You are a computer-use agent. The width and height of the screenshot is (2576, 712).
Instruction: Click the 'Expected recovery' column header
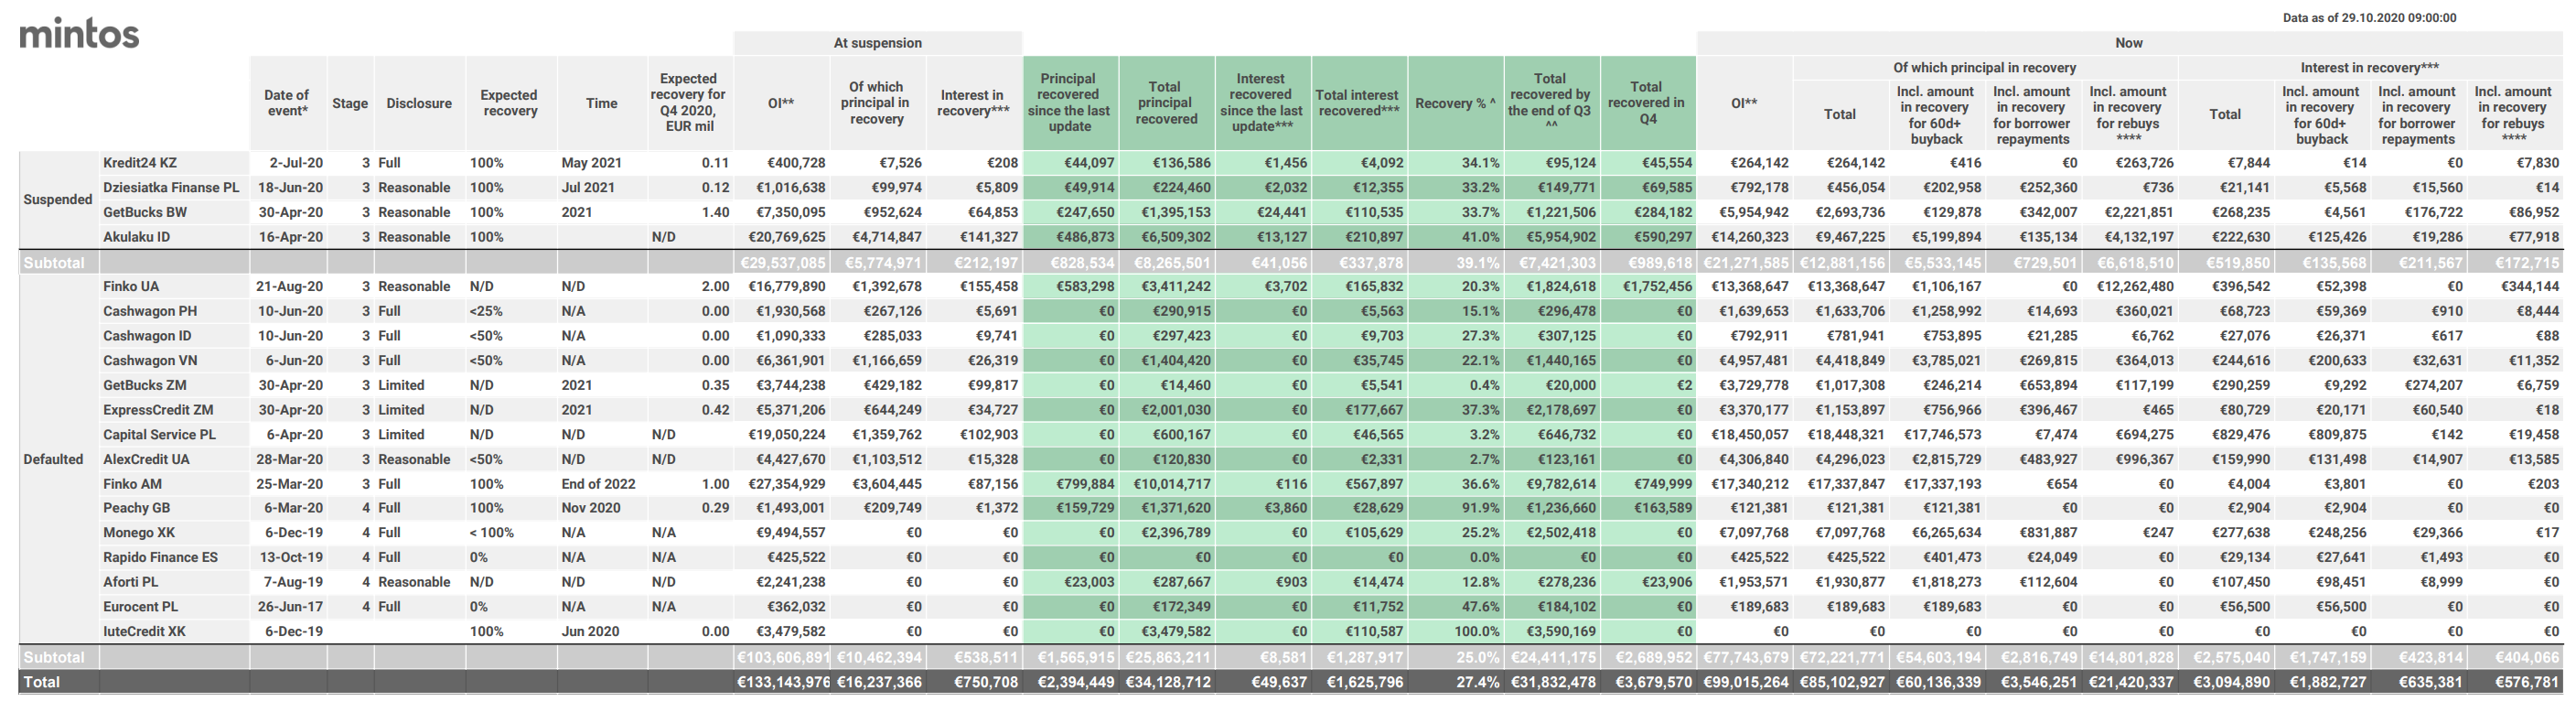510,103
